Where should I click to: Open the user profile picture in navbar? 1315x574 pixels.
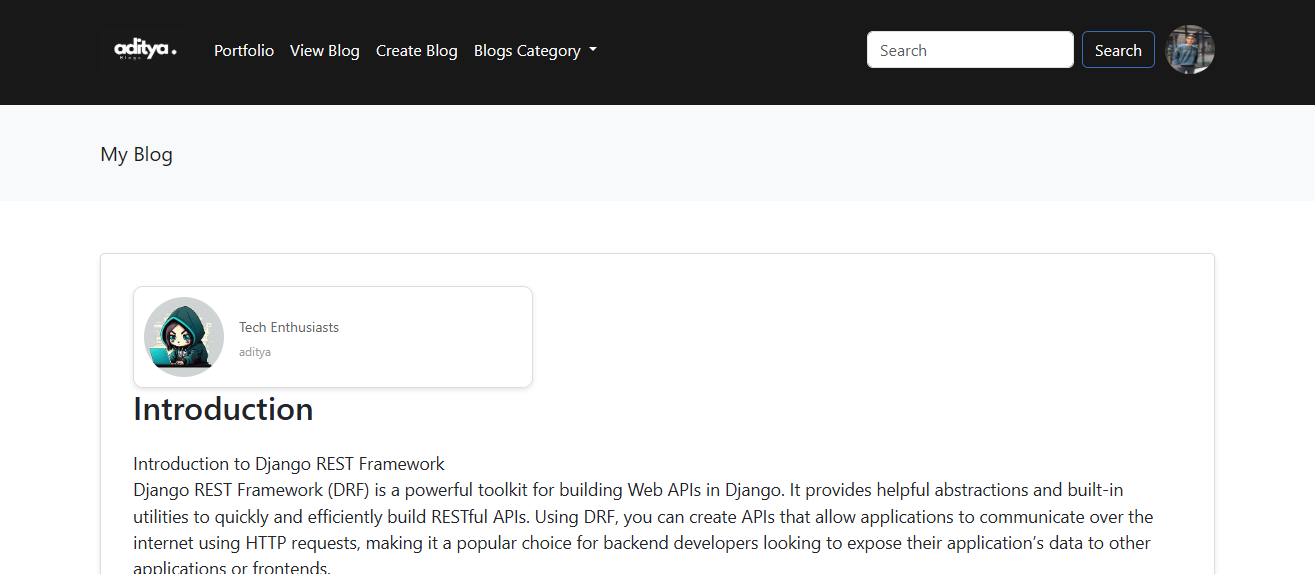click(1190, 50)
